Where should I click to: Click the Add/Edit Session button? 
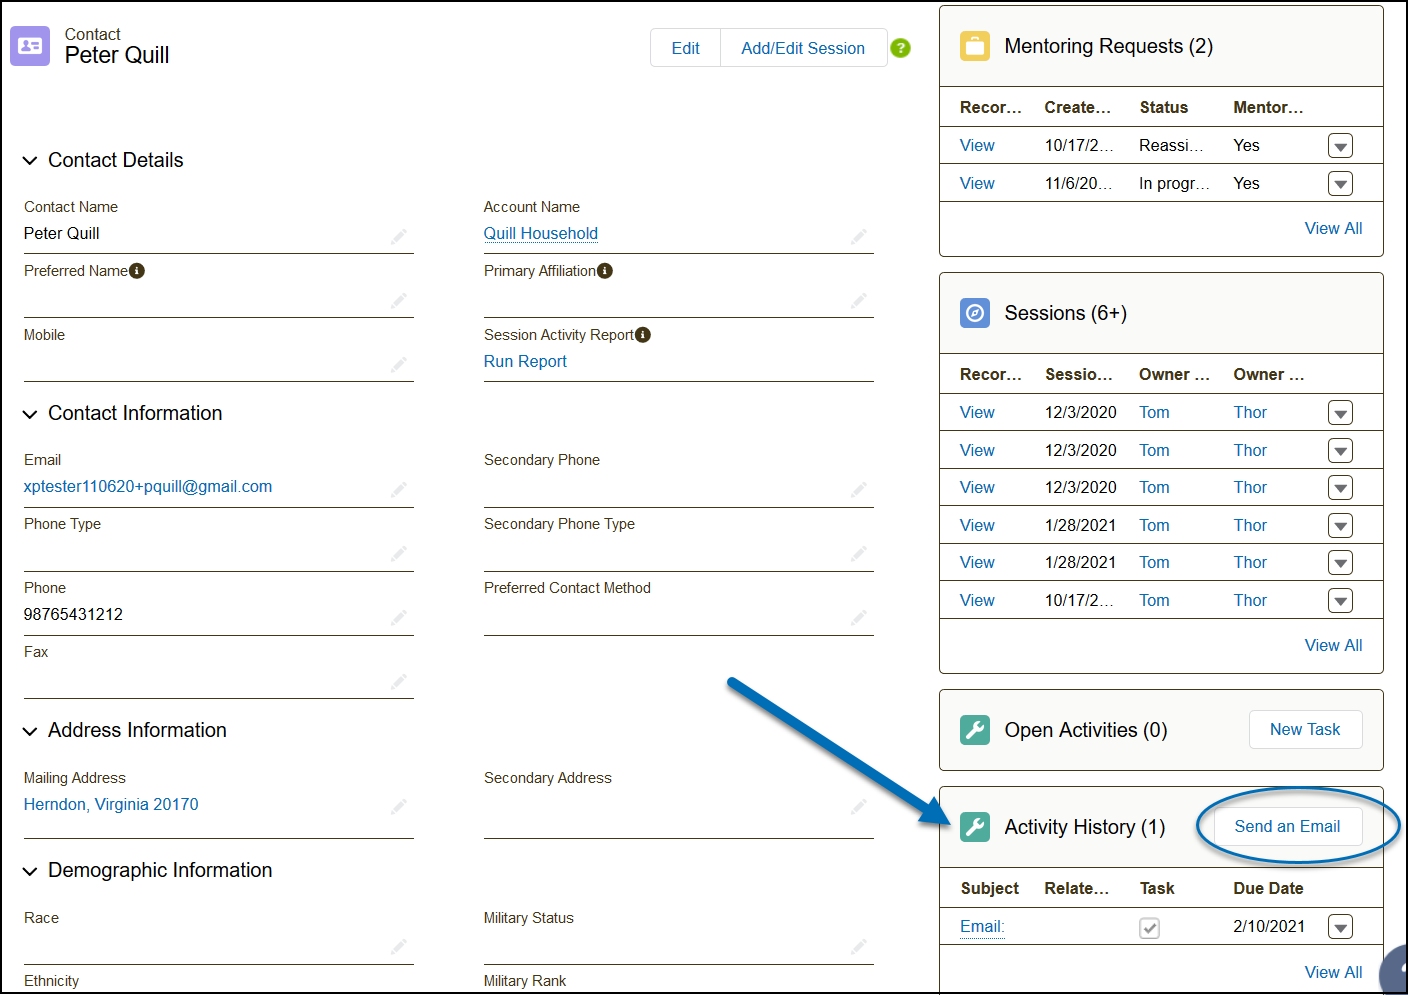coord(802,48)
